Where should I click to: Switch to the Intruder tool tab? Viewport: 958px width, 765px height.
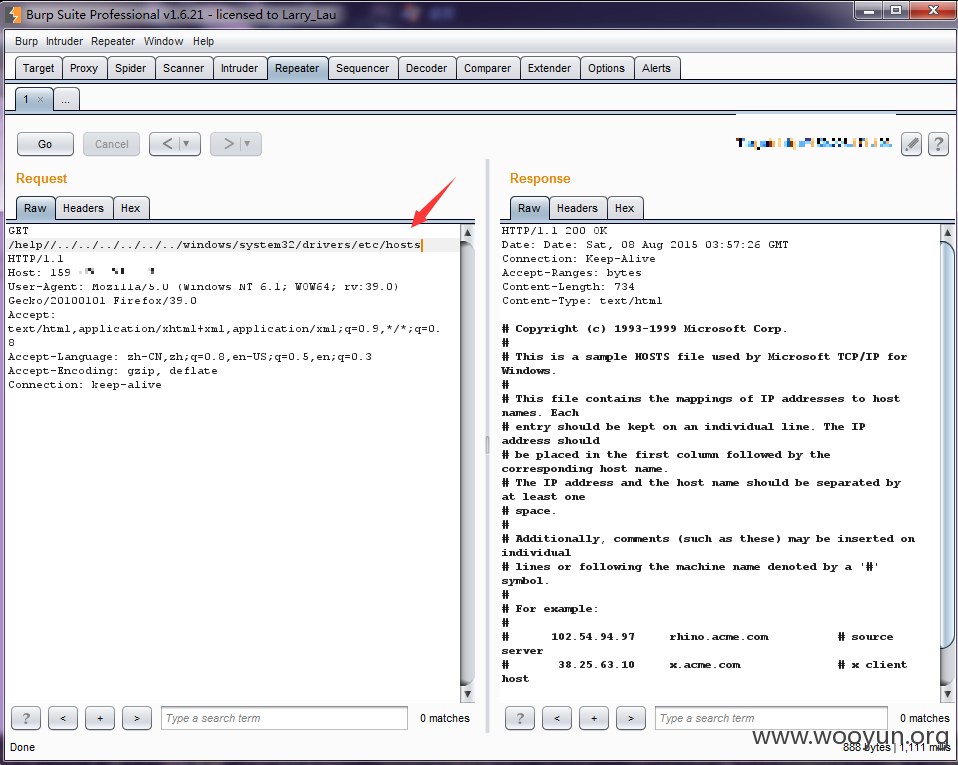(x=240, y=68)
